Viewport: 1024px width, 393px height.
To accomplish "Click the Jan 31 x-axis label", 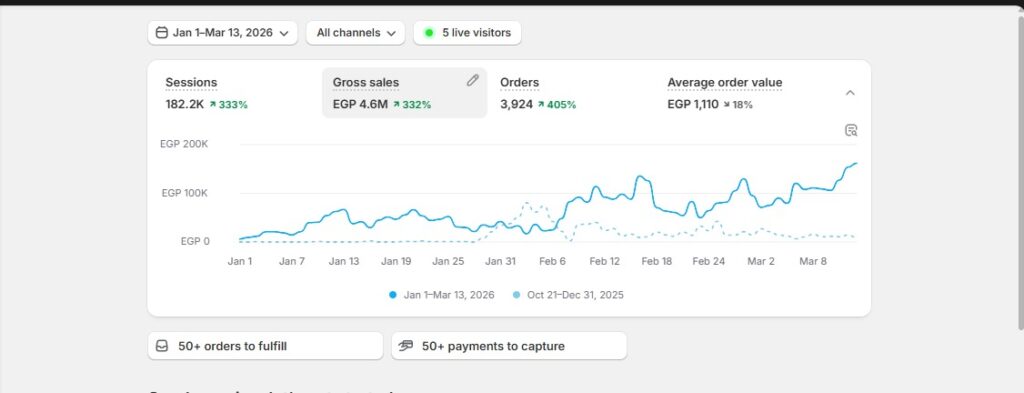I will click(x=500, y=262).
